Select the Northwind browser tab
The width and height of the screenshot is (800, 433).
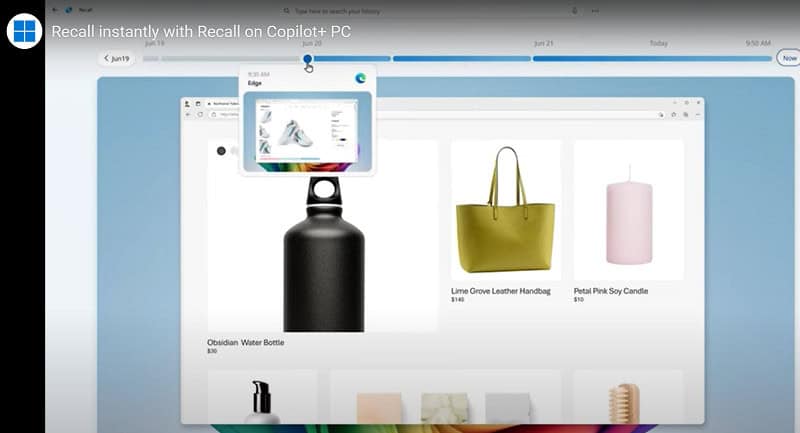[222, 104]
